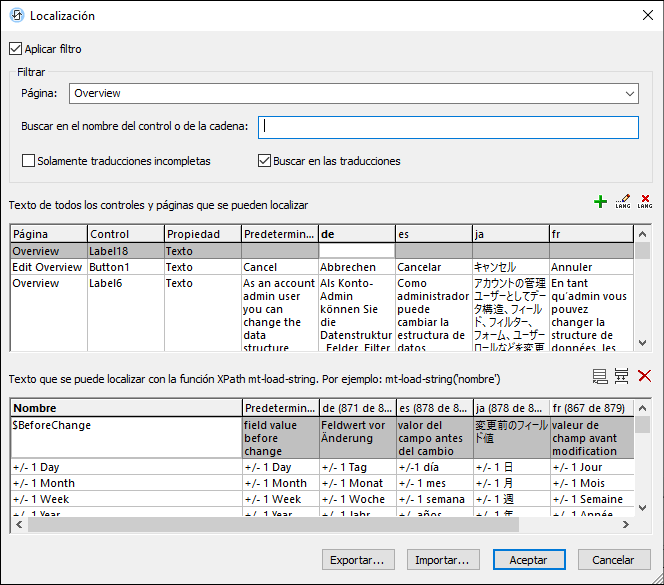Click the delete string red X icon
Viewport: 664px width, 585px height.
(x=645, y=376)
